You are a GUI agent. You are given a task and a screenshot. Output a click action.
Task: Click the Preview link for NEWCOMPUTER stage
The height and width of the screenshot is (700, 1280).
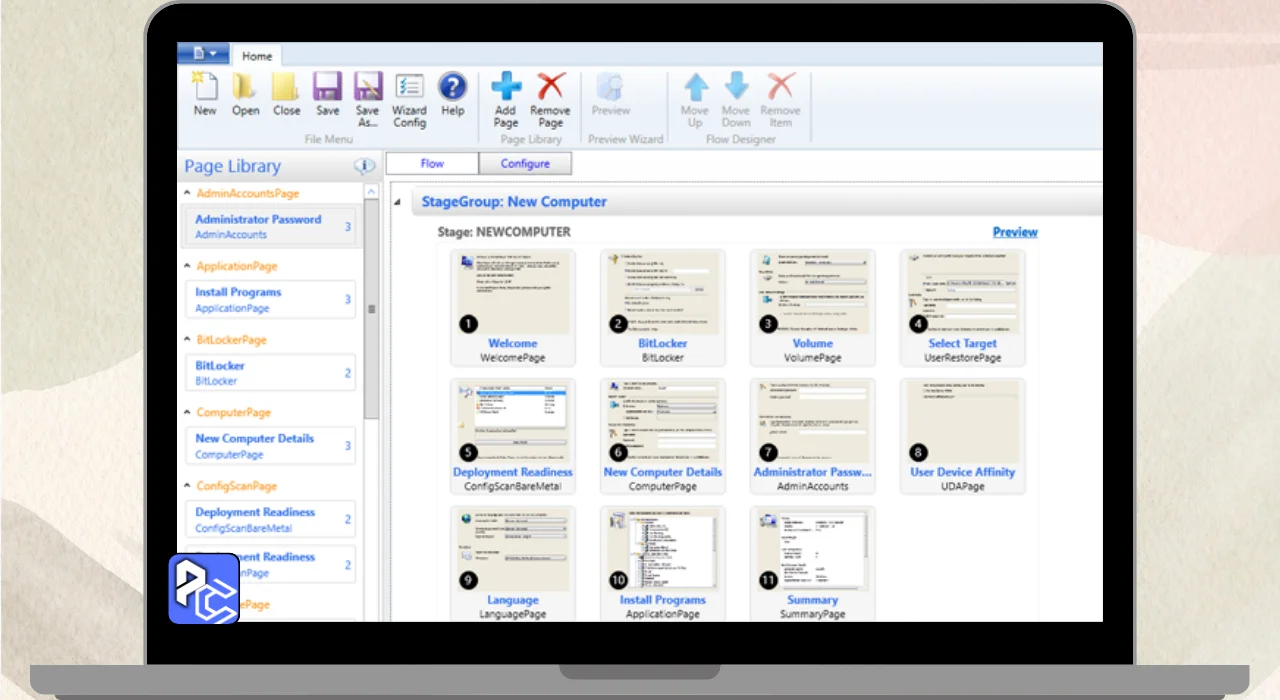(x=1014, y=232)
